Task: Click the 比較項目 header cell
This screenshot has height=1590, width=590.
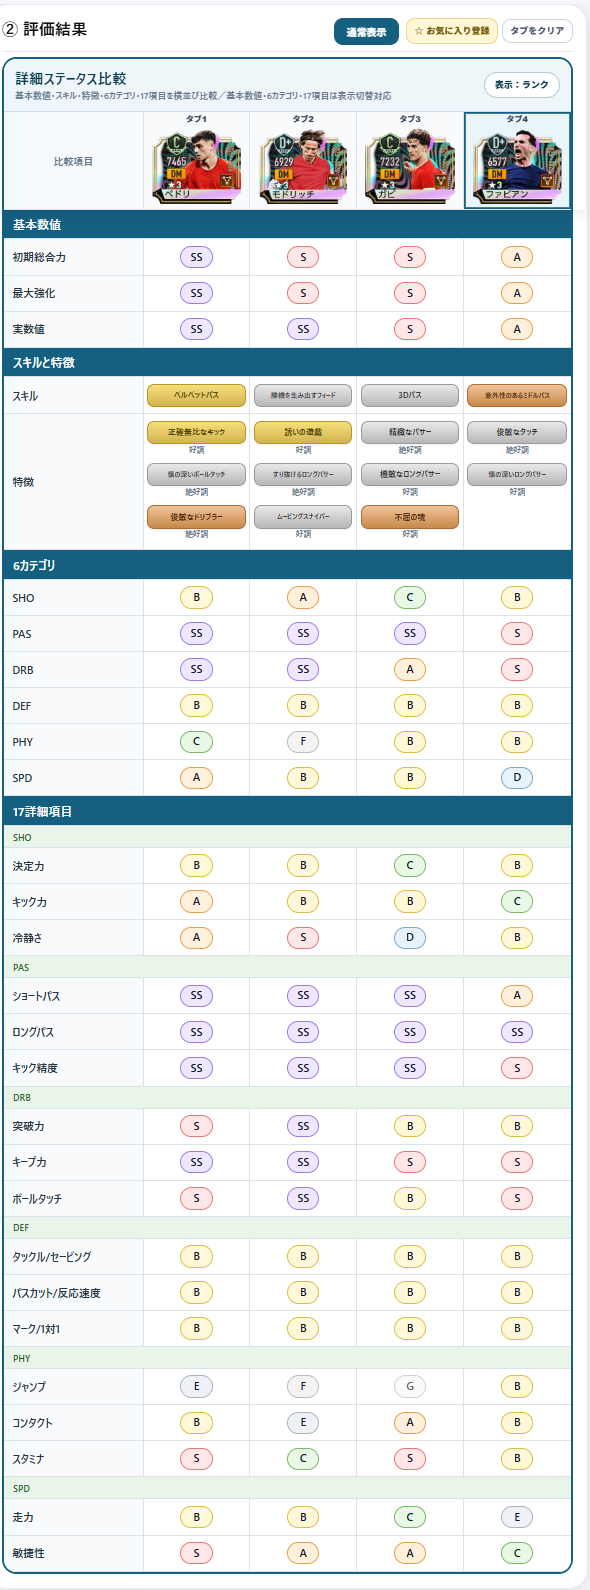Action: click(73, 162)
